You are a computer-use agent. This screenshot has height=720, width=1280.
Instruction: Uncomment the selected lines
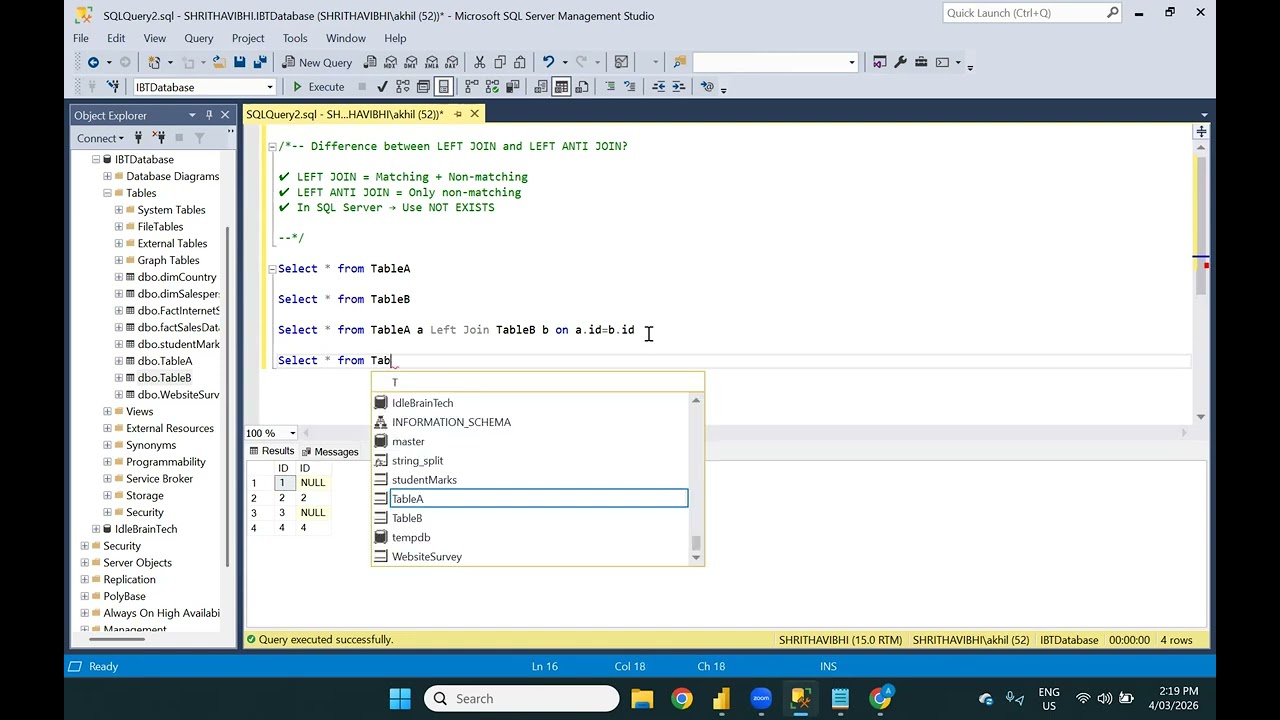tap(629, 87)
